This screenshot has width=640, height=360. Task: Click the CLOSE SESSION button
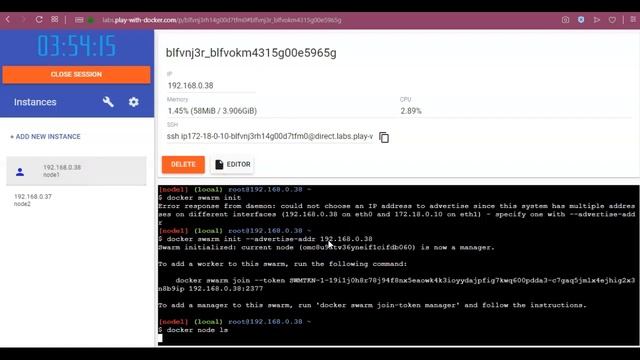tap(76, 75)
